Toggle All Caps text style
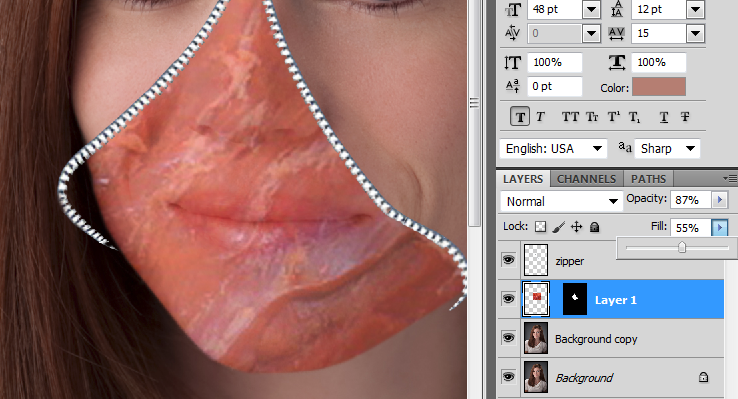This screenshot has height=399, width=738. coord(570,117)
